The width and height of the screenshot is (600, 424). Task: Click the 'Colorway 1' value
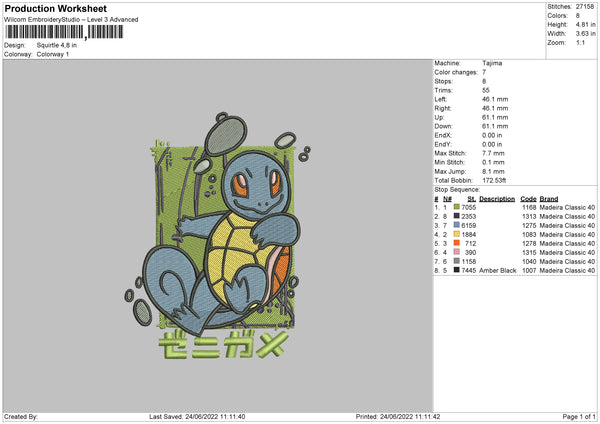click(x=53, y=54)
